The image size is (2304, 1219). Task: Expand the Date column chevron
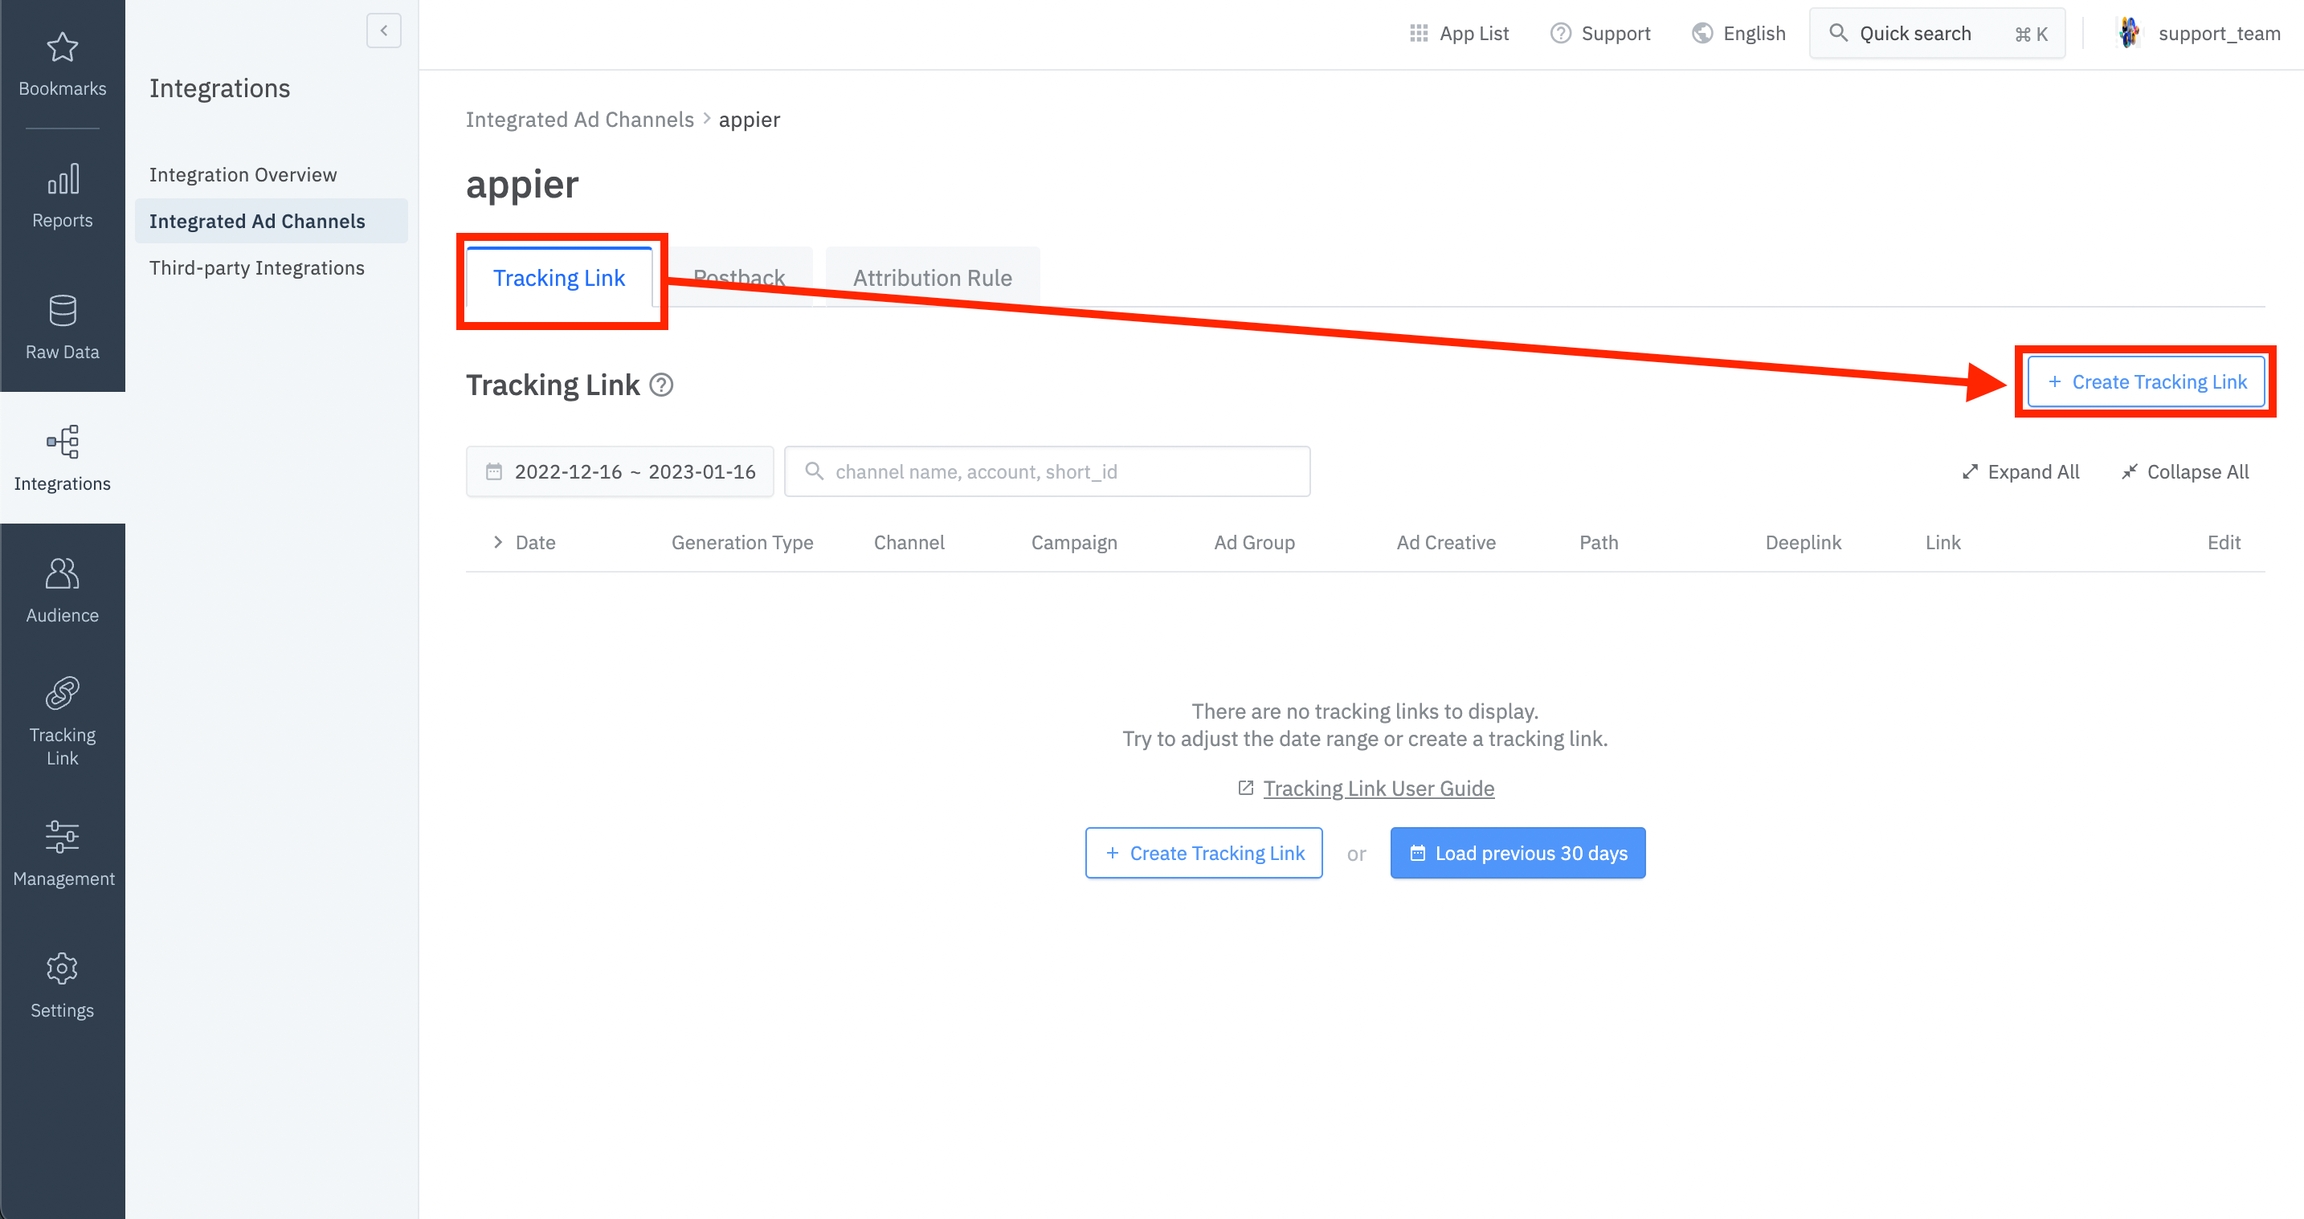[x=498, y=542]
